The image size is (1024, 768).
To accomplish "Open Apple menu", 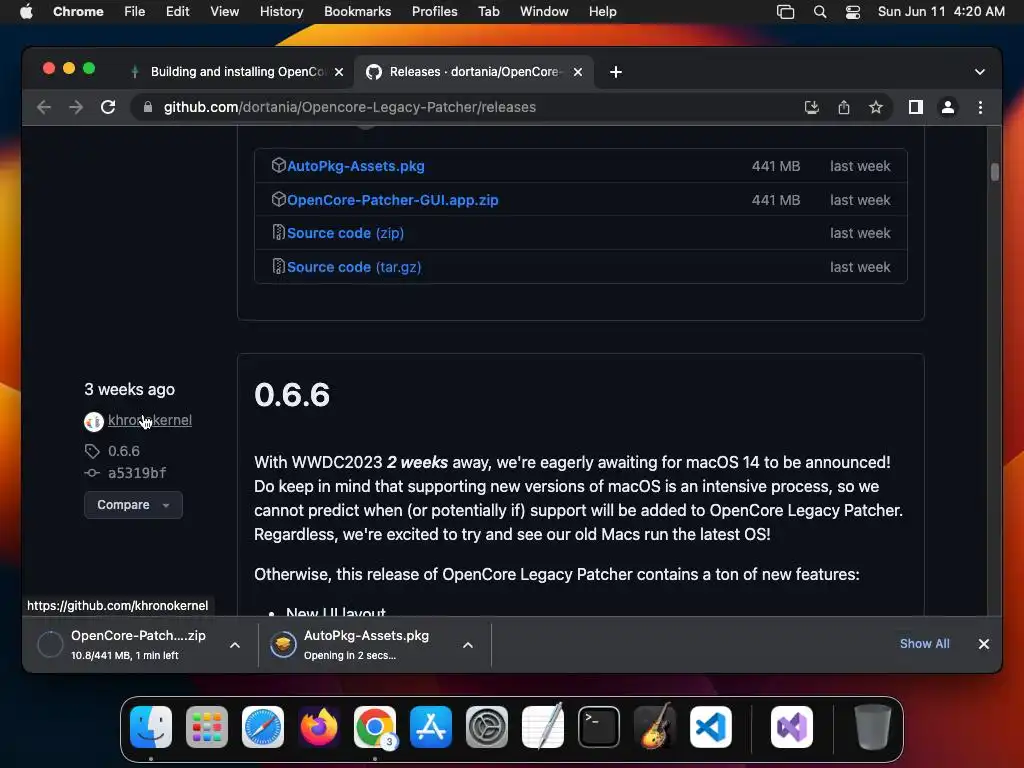I will pyautogui.click(x=26, y=12).
